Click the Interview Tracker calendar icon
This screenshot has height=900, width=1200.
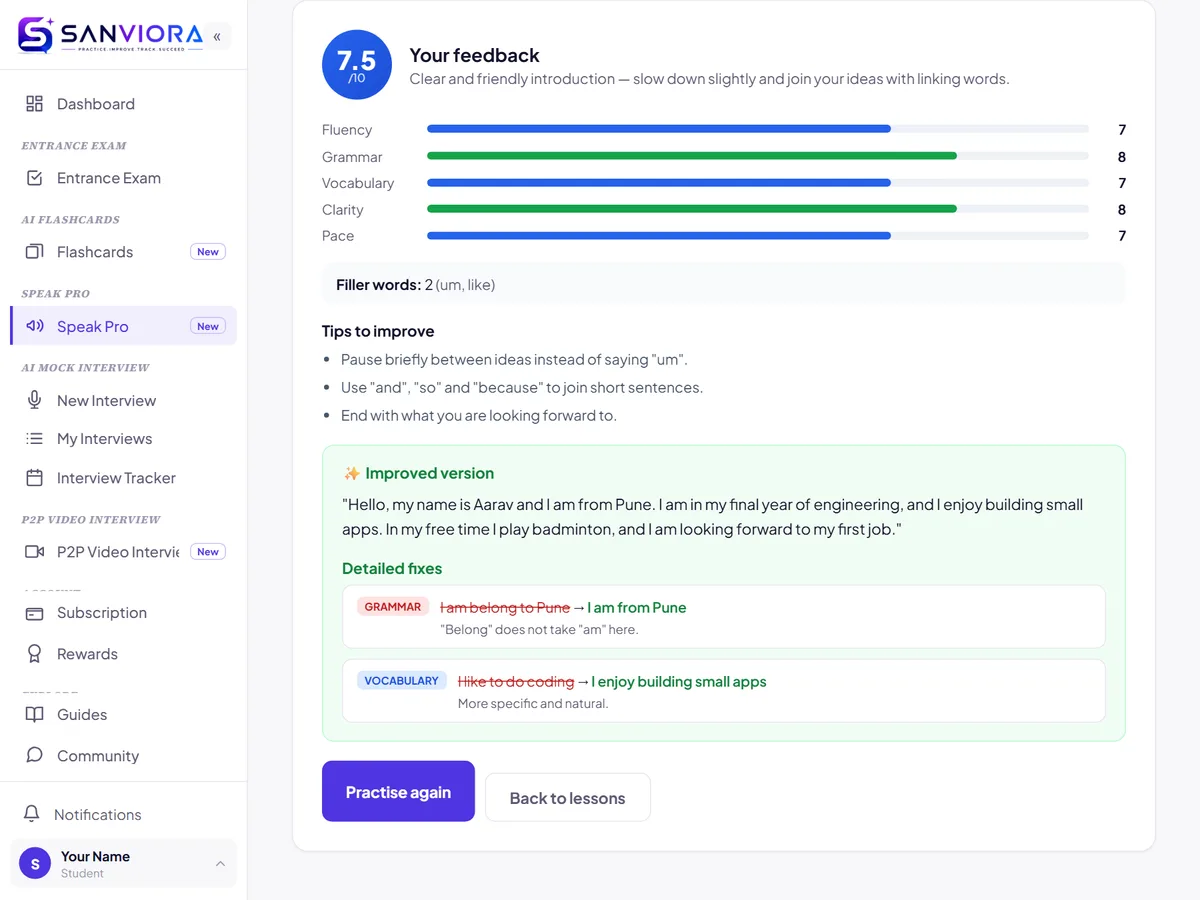pos(35,478)
